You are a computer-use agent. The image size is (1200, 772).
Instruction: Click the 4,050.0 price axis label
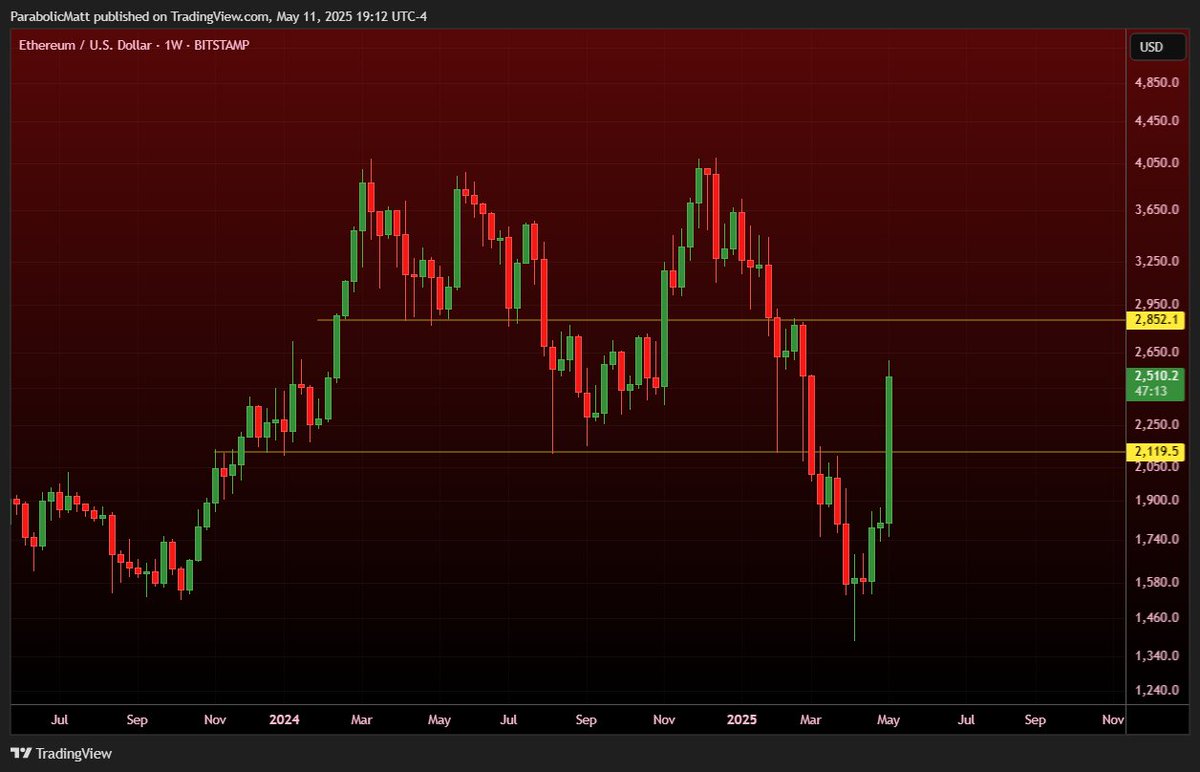1155,163
